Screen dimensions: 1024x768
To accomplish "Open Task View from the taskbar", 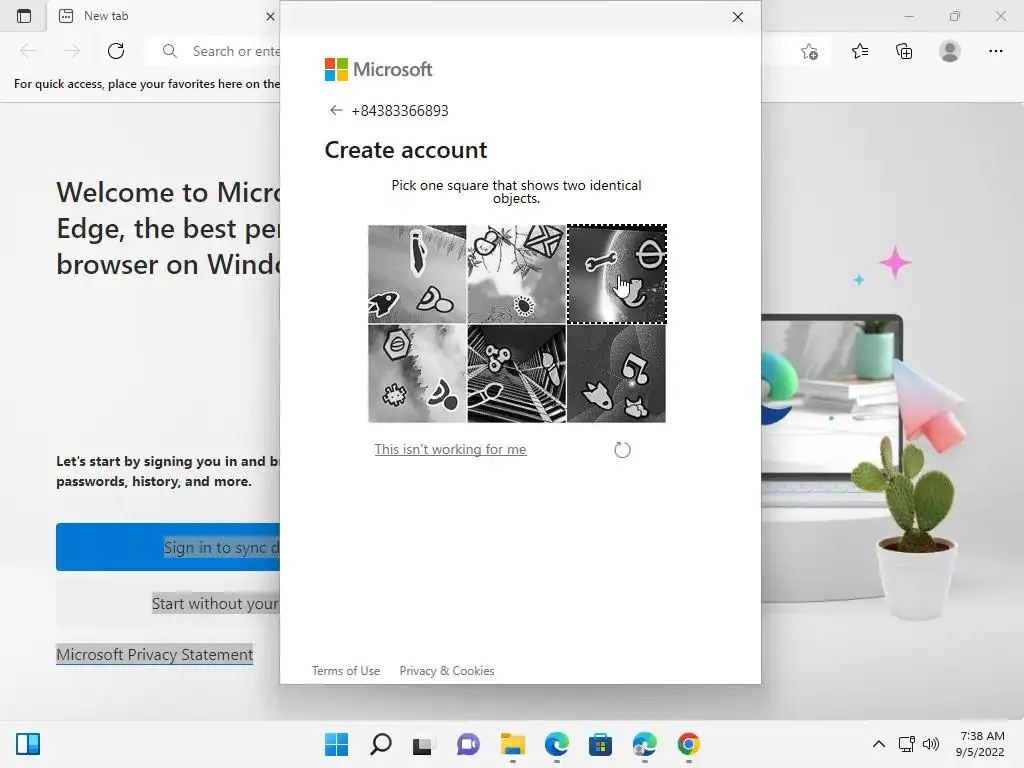I will click(423, 745).
